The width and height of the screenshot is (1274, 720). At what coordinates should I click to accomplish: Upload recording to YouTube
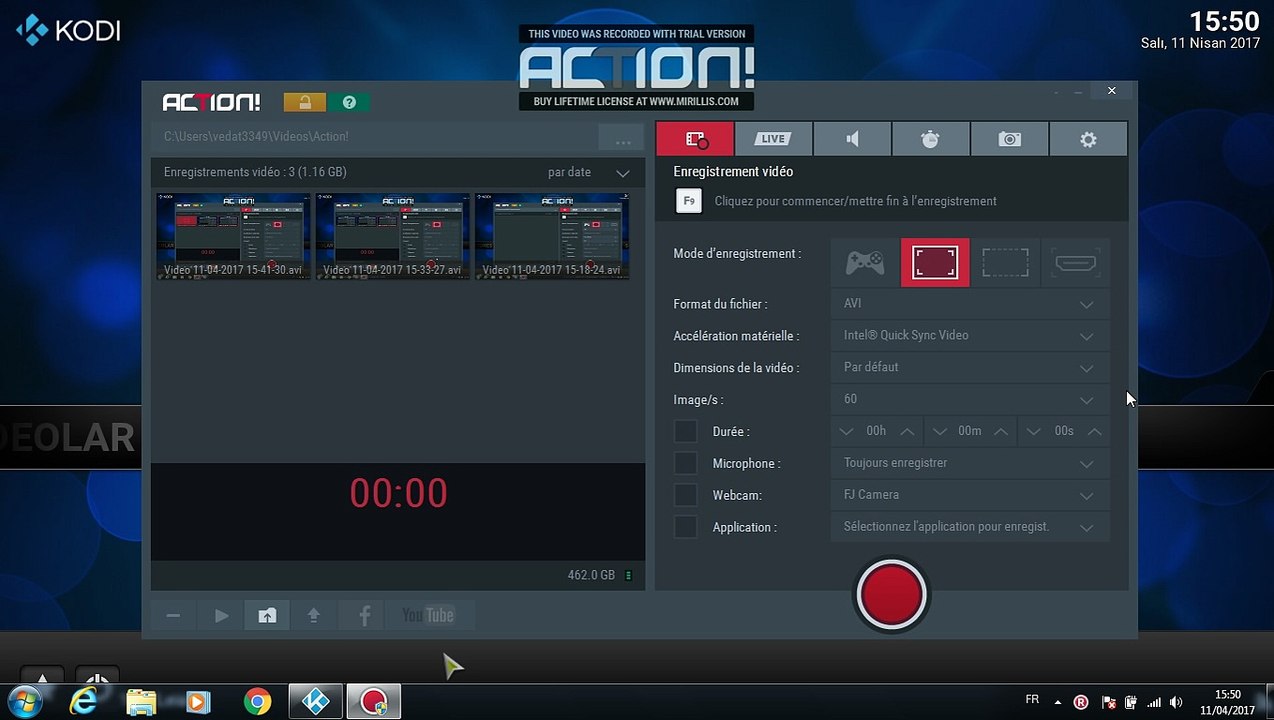click(x=428, y=616)
